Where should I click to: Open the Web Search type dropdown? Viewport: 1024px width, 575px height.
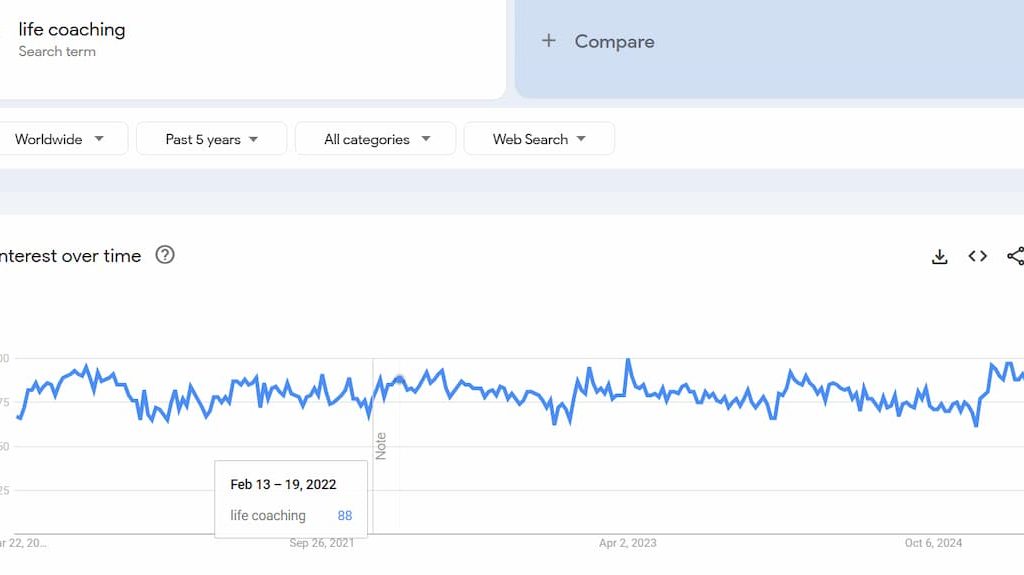539,139
